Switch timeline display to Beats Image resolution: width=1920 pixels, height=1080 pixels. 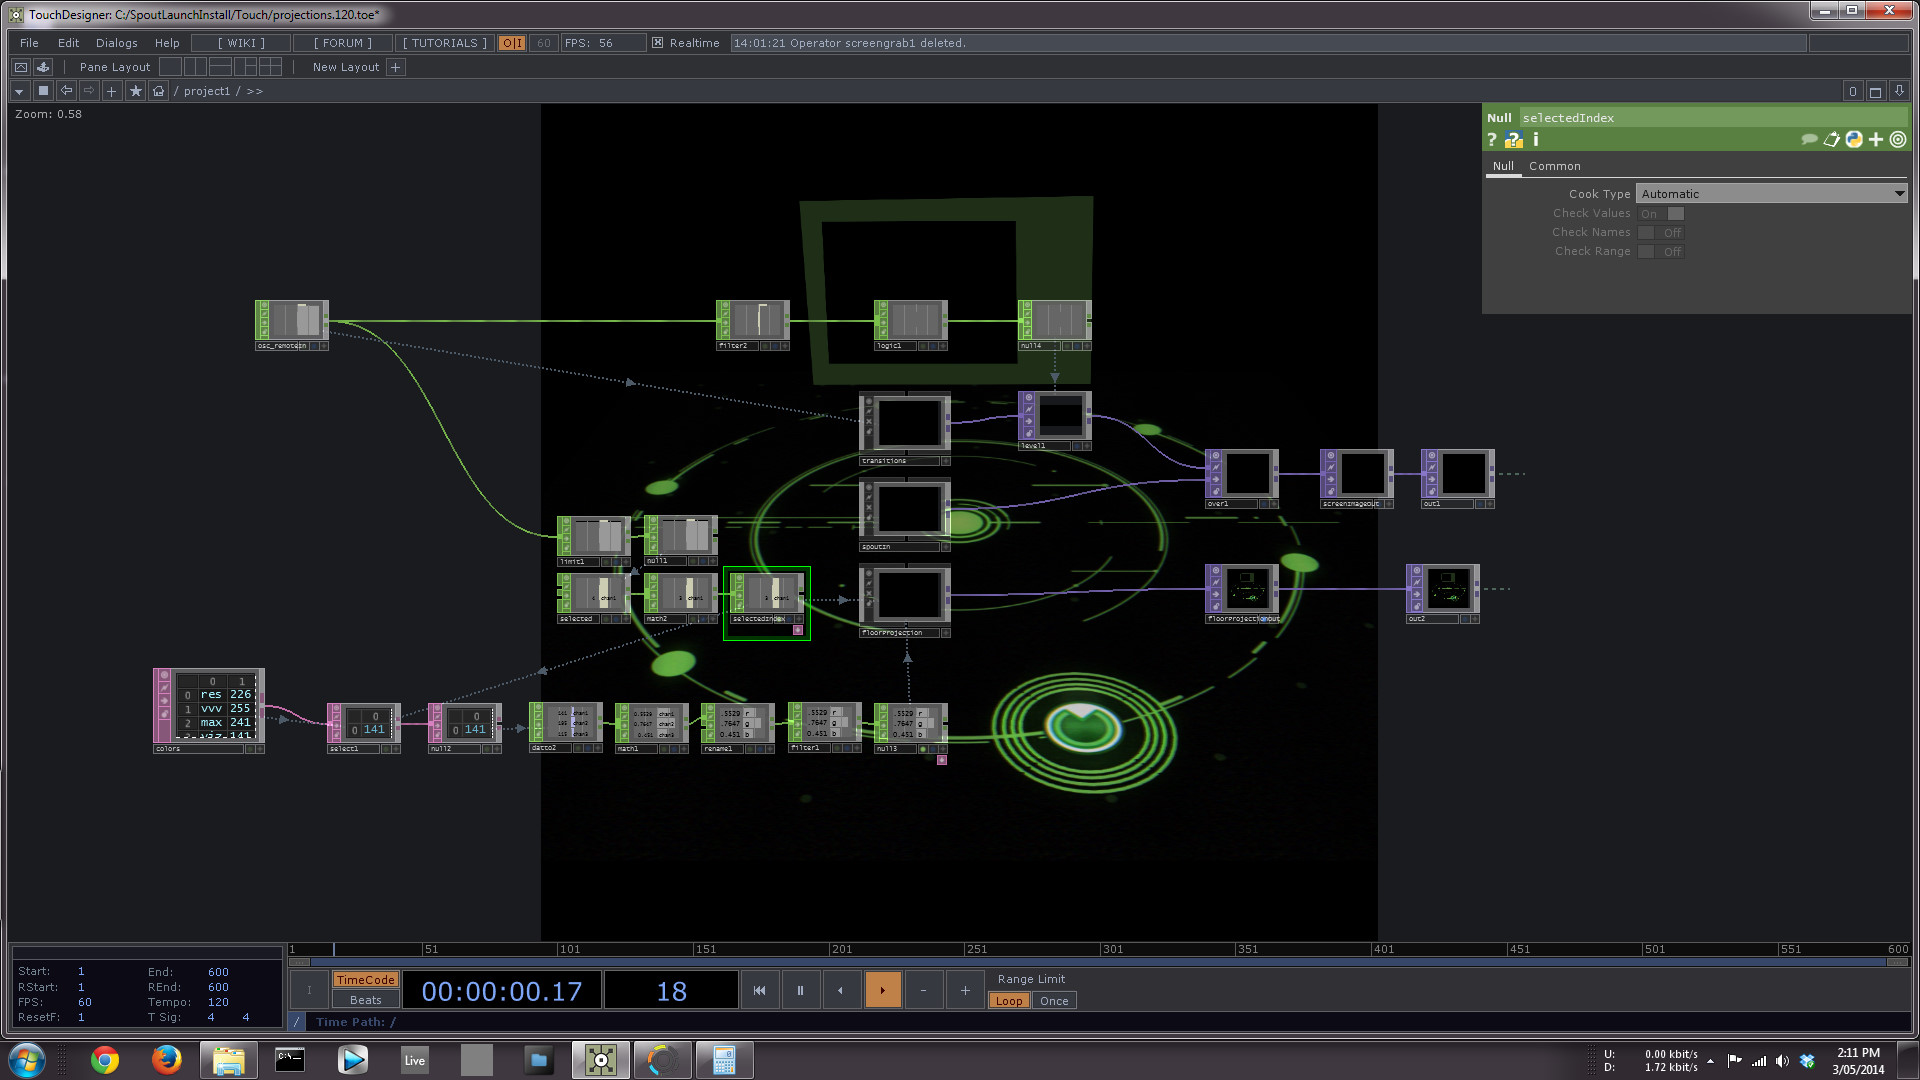[x=365, y=1000]
